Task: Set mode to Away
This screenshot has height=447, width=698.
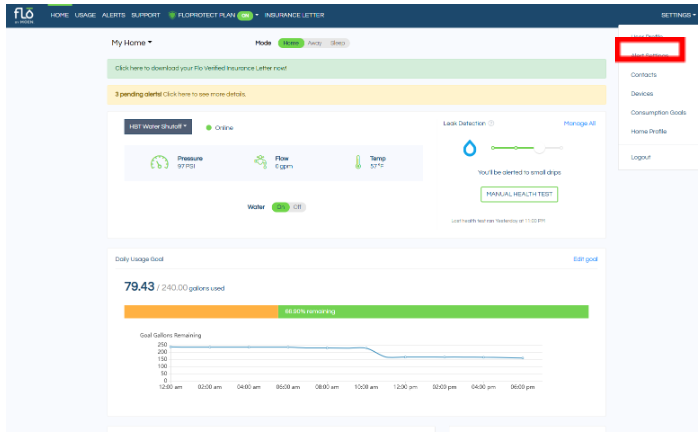Action: [315, 43]
